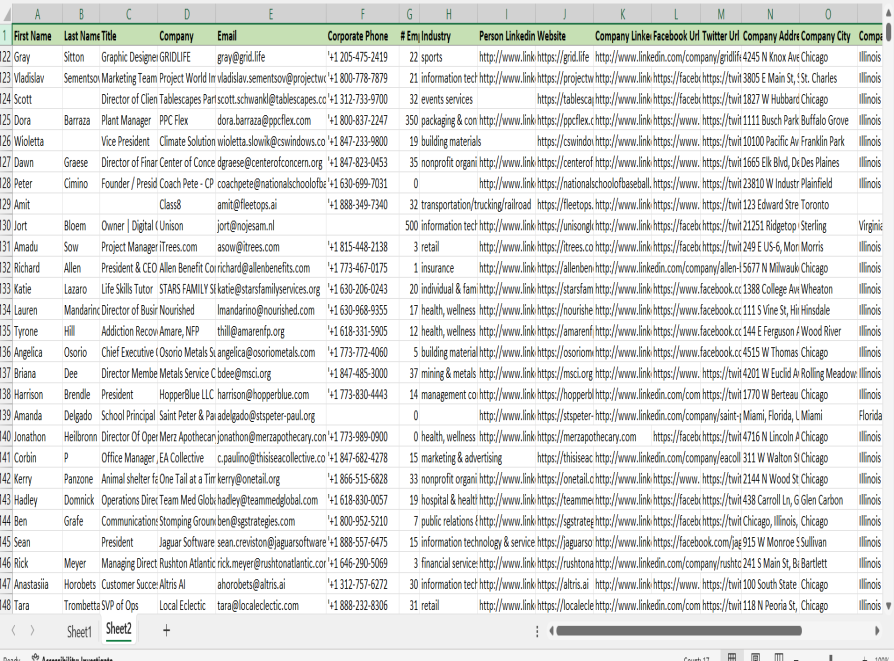Select the first name cell 'Wioletta'
The image size is (894, 661).
pos(37,141)
